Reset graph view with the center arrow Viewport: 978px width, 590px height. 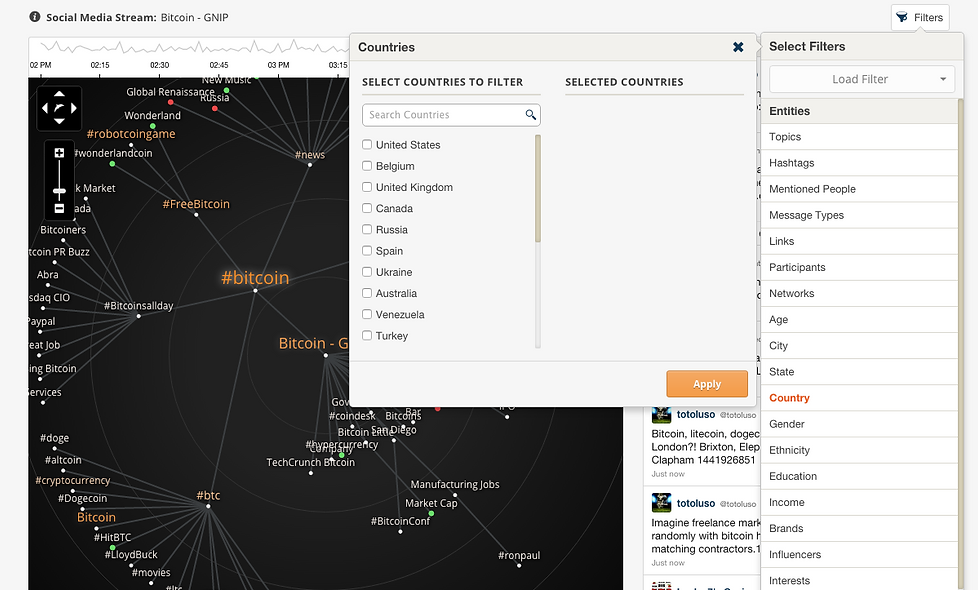[59, 108]
